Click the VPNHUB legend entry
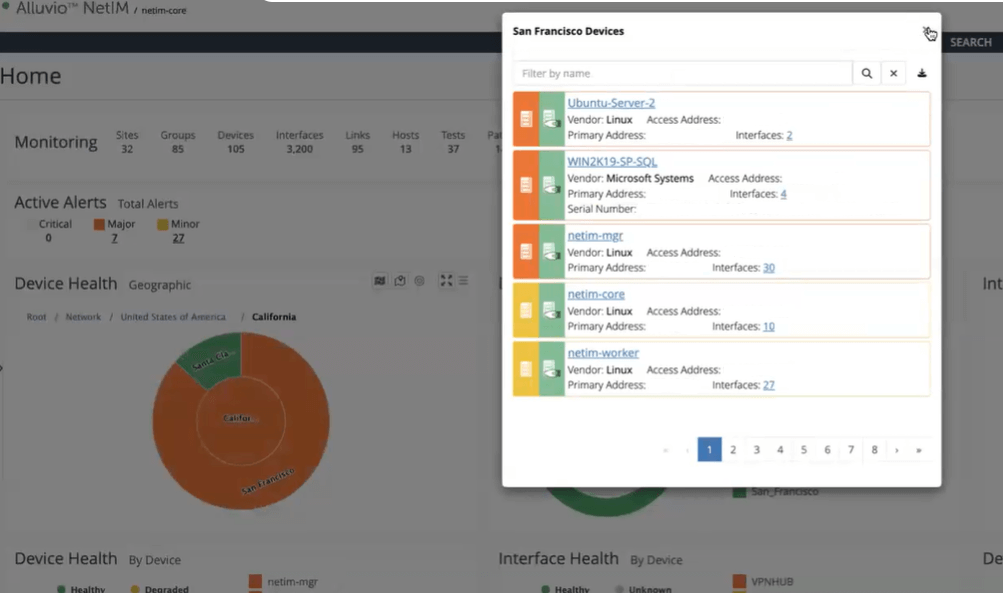Screen dimensions: 1003x593 click(x=763, y=581)
